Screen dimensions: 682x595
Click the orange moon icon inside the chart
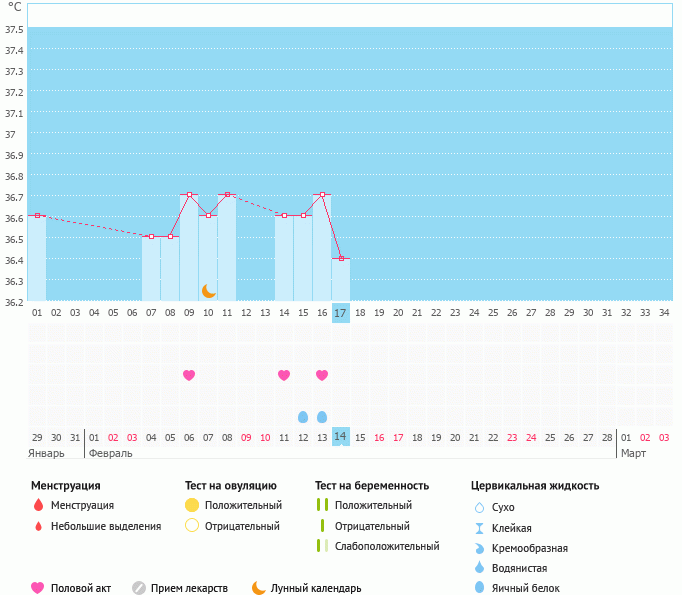[209, 291]
